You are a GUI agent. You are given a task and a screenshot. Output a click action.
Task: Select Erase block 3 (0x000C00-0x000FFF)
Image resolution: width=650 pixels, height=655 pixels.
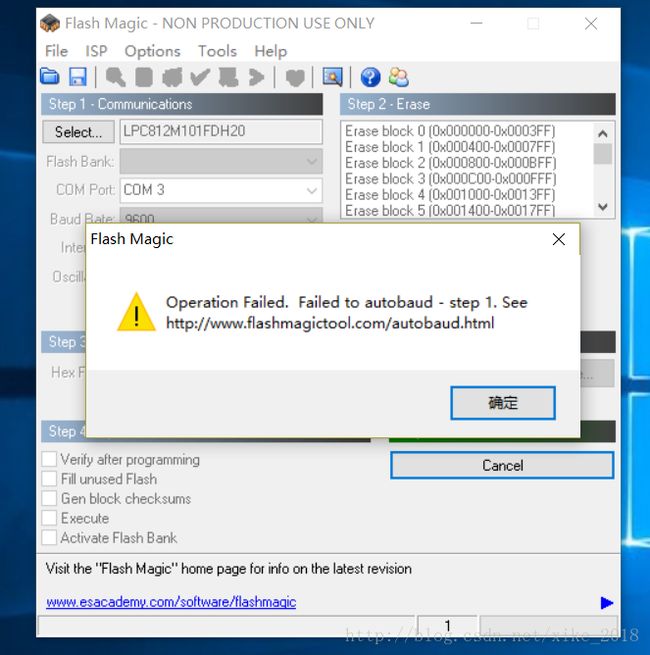(450, 178)
